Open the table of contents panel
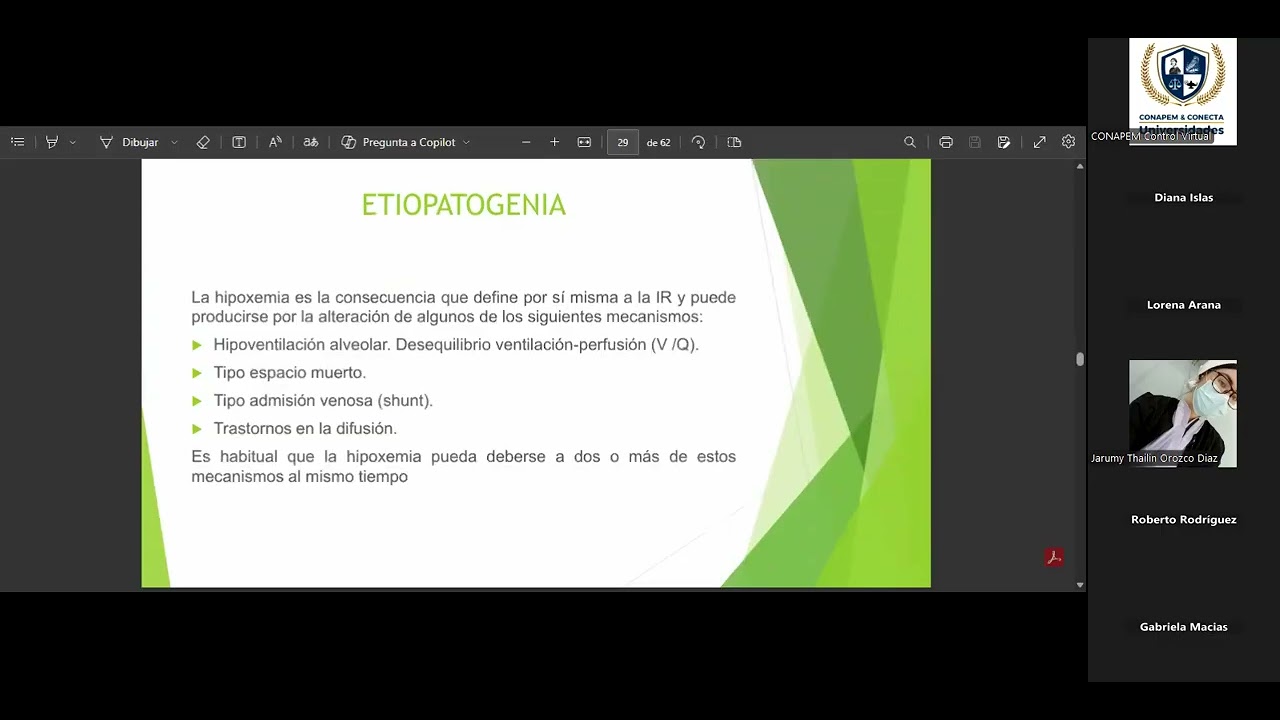The width and height of the screenshot is (1280, 720). point(17,142)
